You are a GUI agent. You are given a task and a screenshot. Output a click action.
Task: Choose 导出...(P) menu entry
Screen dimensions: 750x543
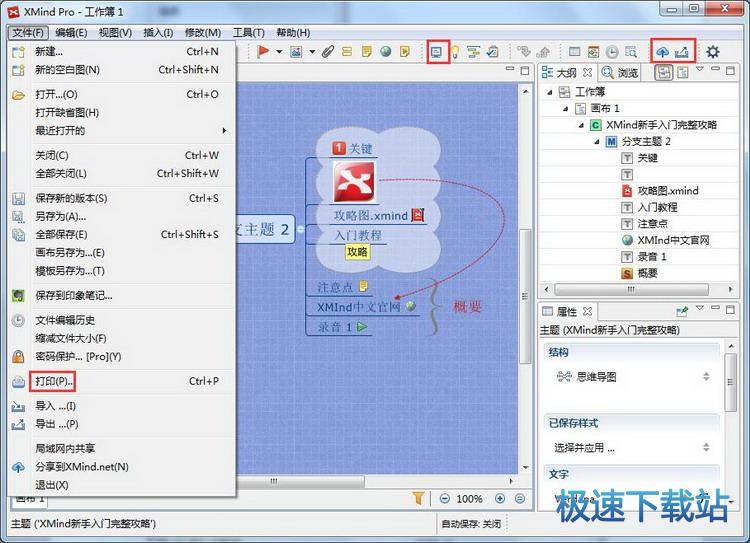click(121, 424)
